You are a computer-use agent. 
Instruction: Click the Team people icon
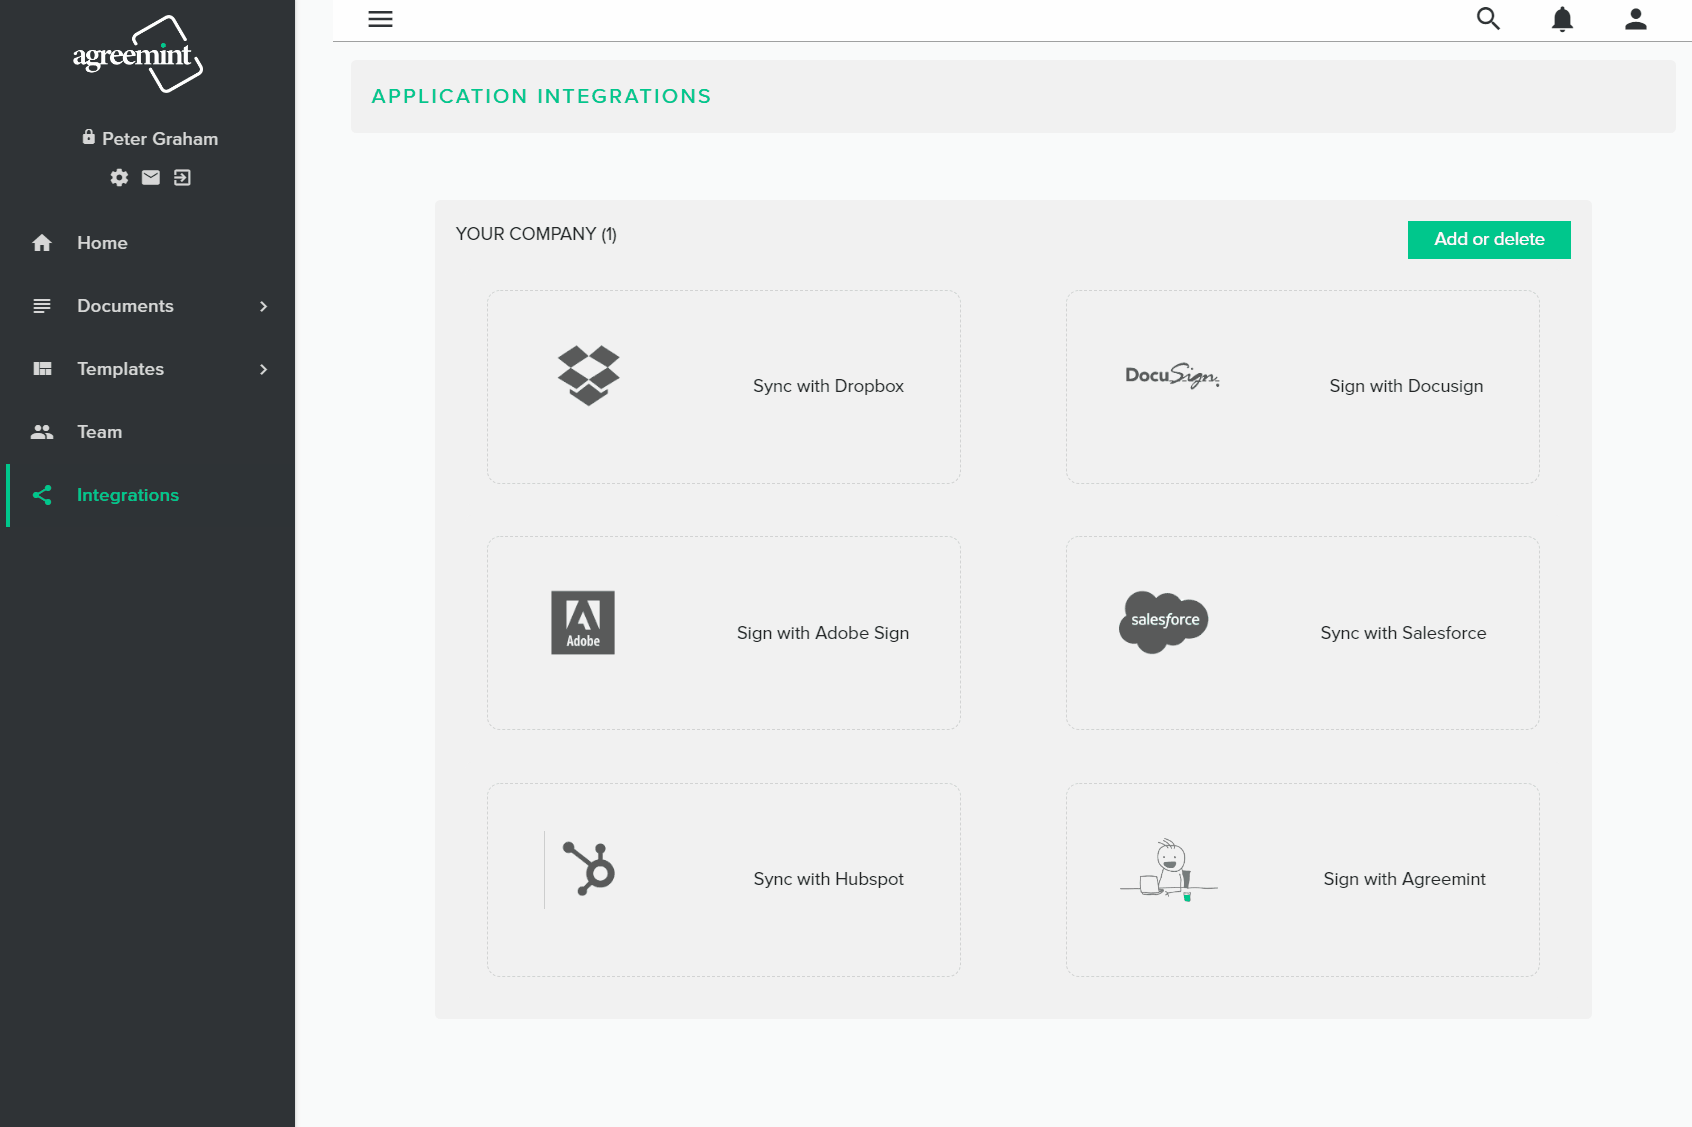42,432
